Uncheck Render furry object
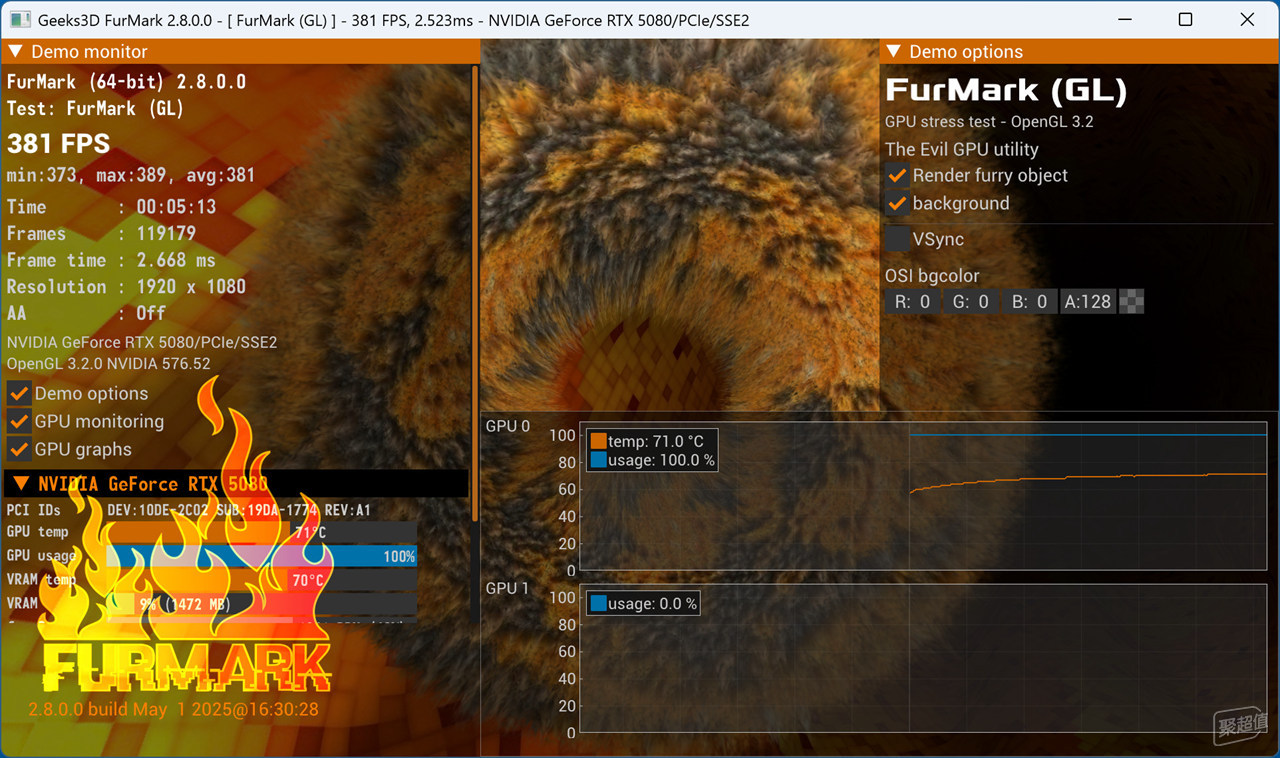1280x758 pixels. 897,175
